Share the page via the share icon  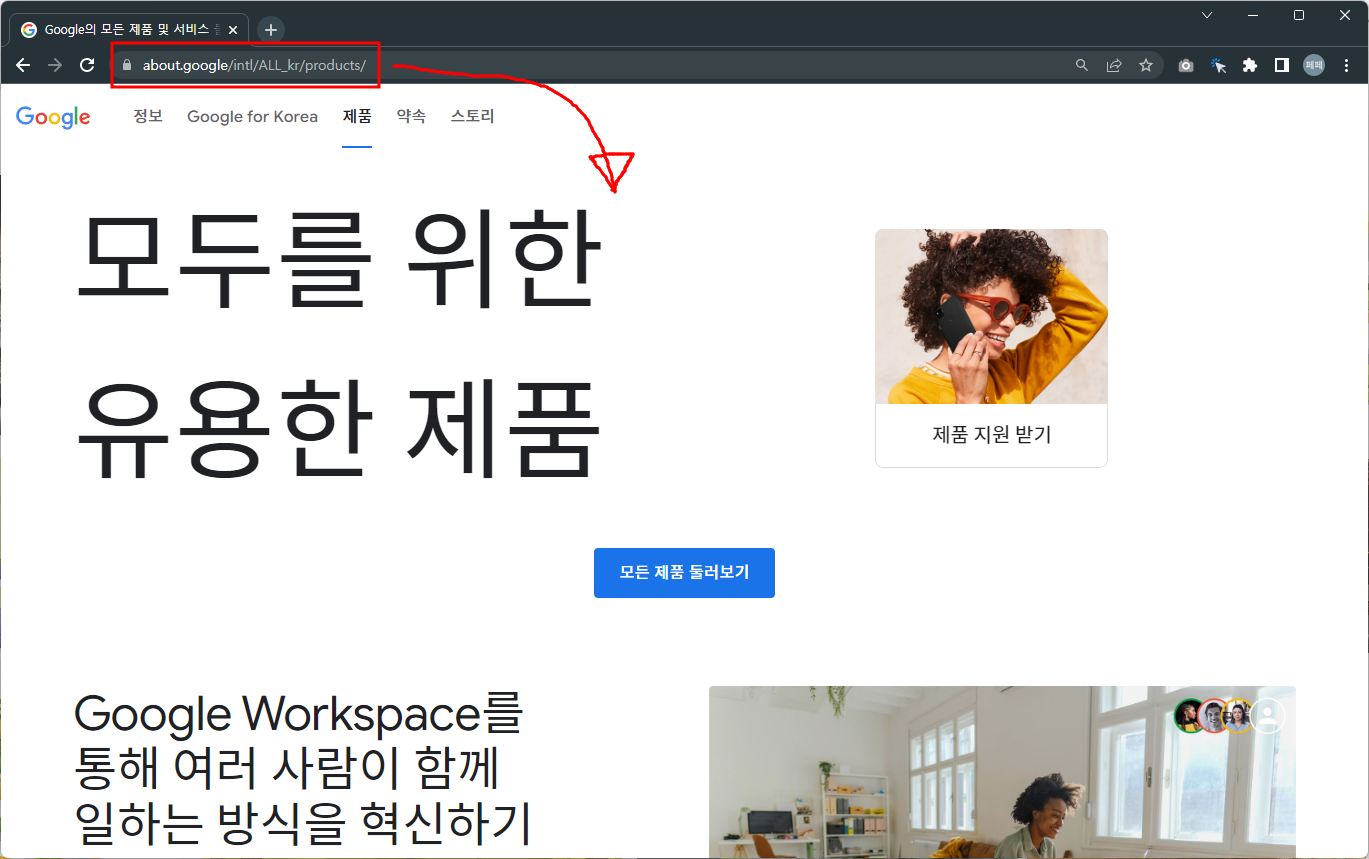(1113, 64)
